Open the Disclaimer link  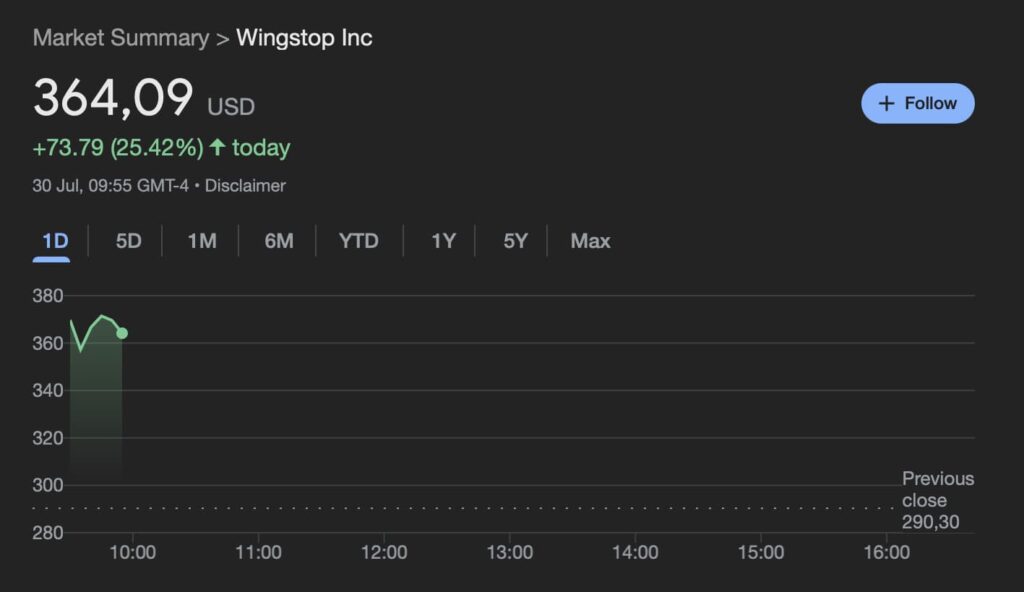point(245,186)
